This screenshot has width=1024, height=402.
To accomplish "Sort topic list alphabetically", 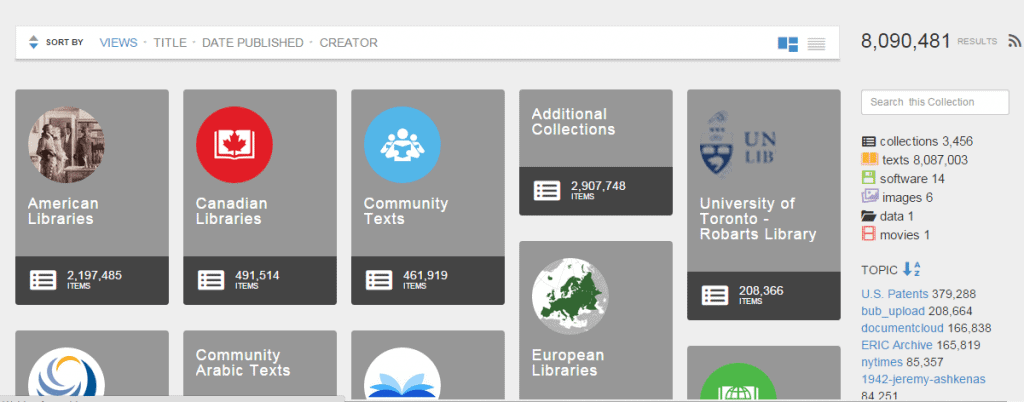I will click(911, 269).
